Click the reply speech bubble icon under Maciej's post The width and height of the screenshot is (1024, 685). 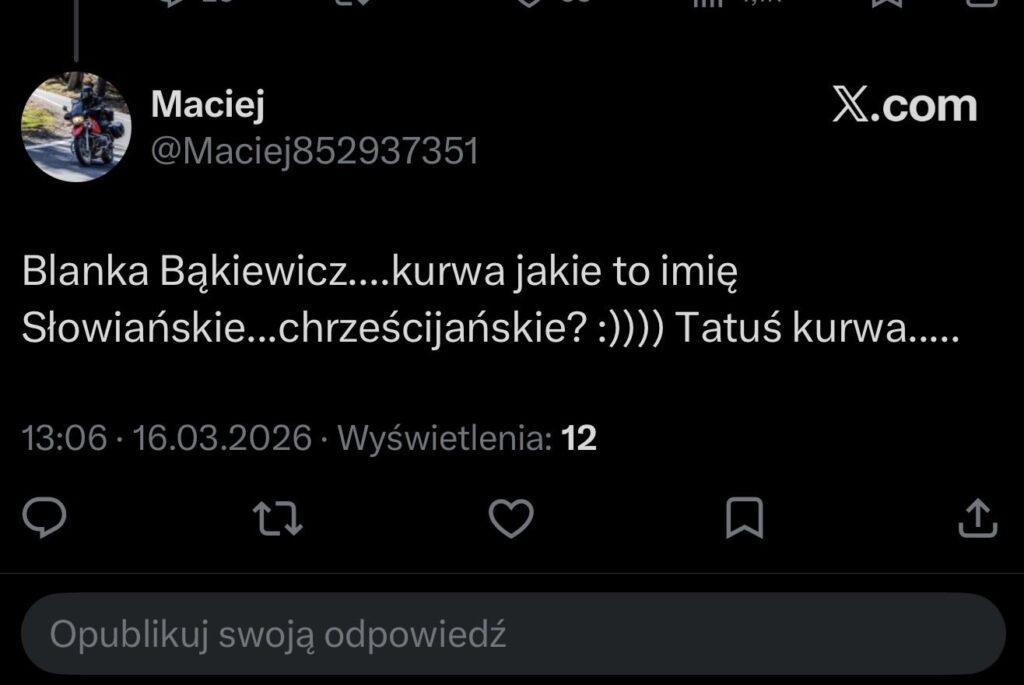(44, 517)
